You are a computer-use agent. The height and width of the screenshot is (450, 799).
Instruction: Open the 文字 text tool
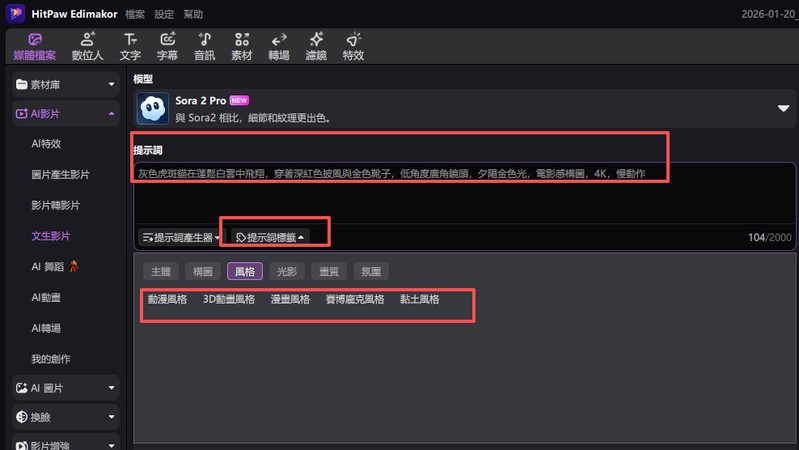pyautogui.click(x=130, y=47)
